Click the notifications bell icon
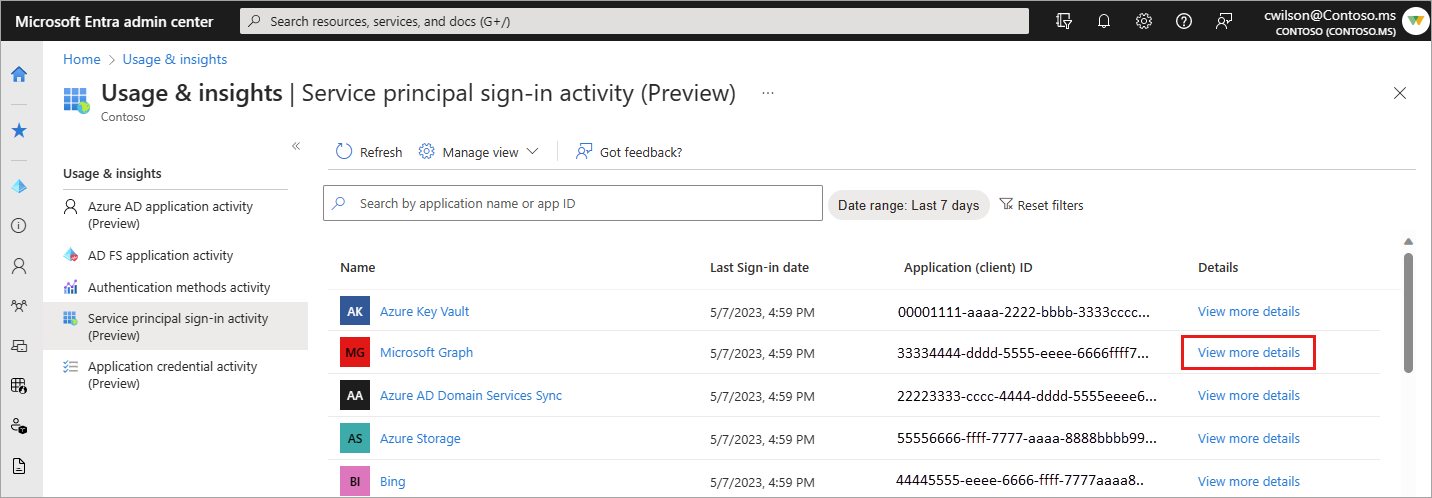Screen dimensions: 1432x498 pos(1104,21)
